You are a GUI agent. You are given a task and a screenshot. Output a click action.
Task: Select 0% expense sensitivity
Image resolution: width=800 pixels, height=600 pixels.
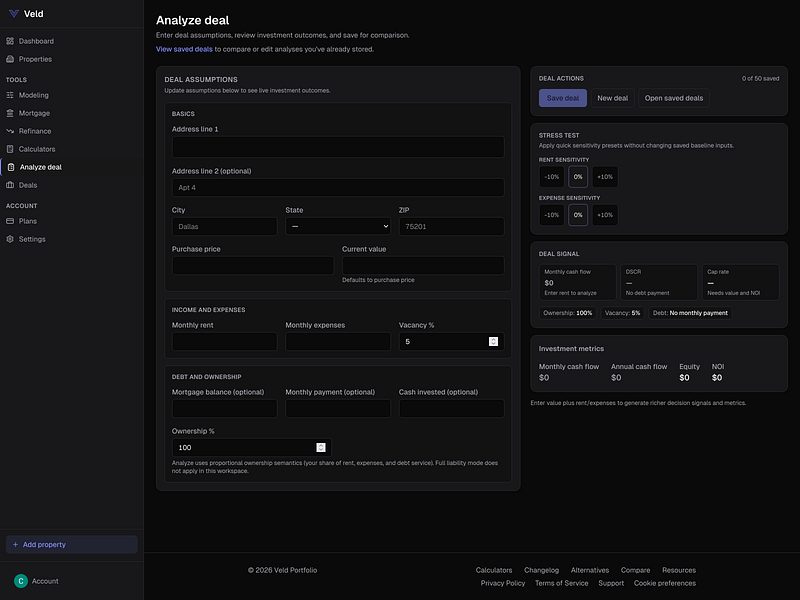click(x=578, y=215)
